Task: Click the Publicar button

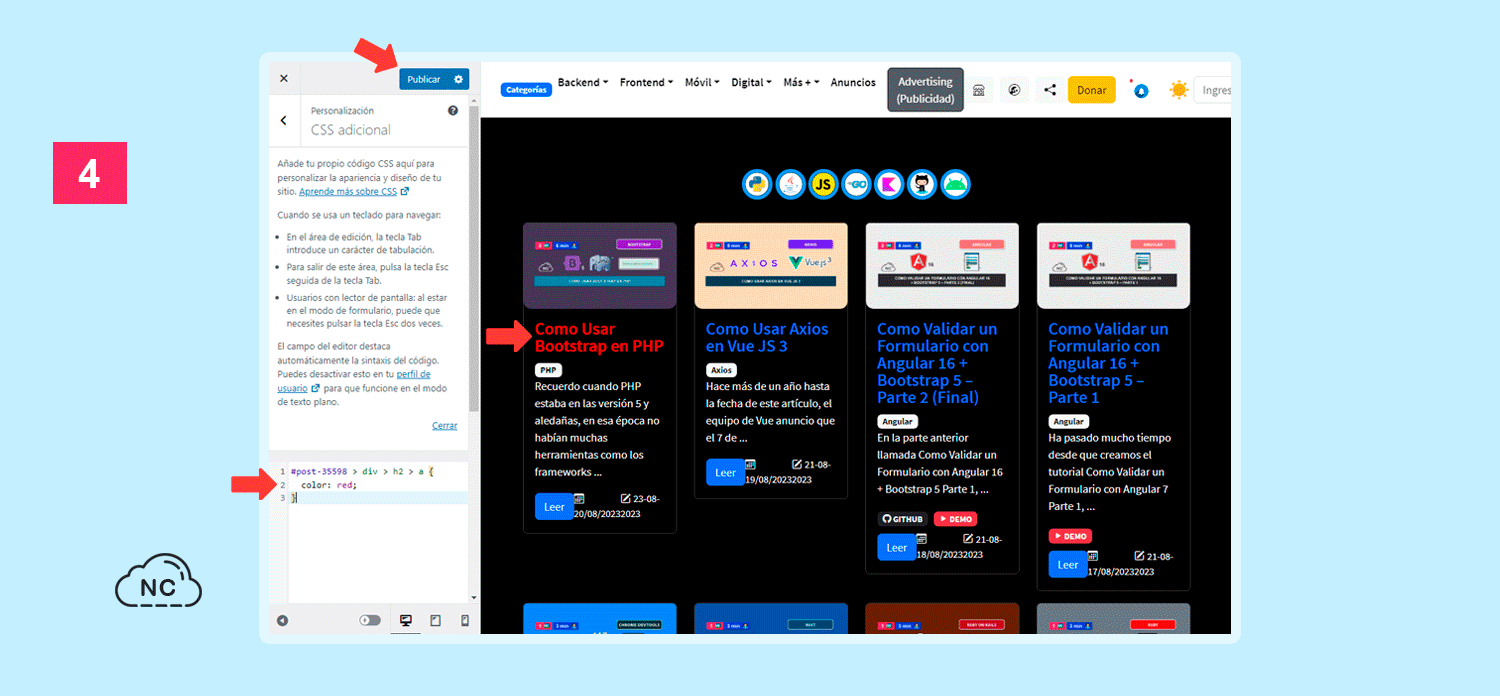Action: pos(424,79)
